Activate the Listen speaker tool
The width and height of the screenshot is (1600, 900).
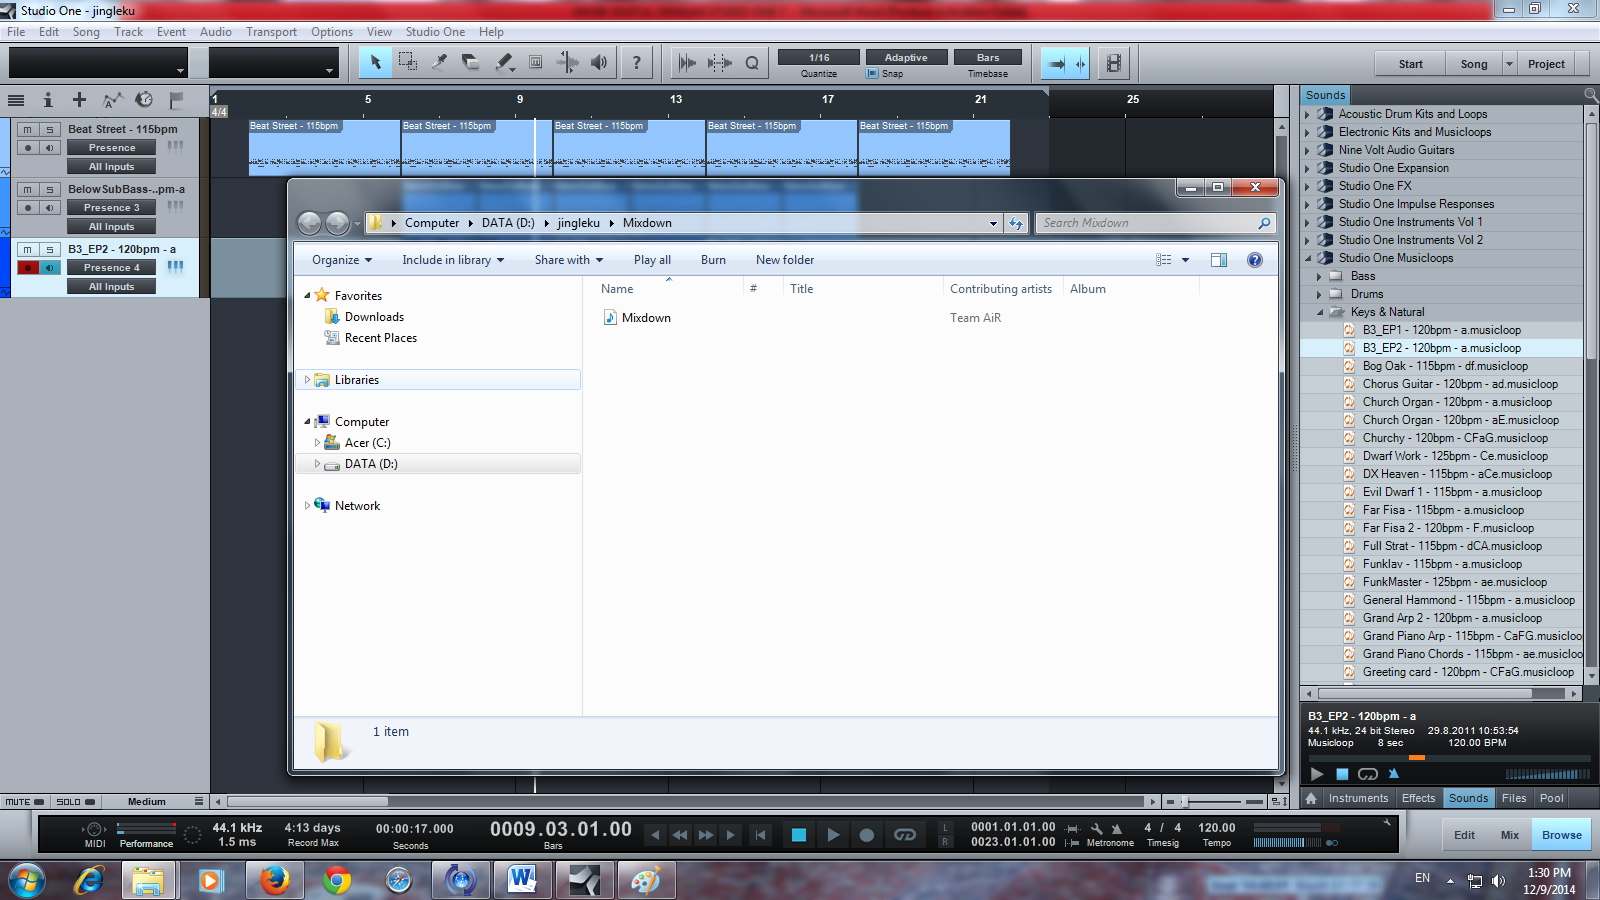tap(599, 63)
